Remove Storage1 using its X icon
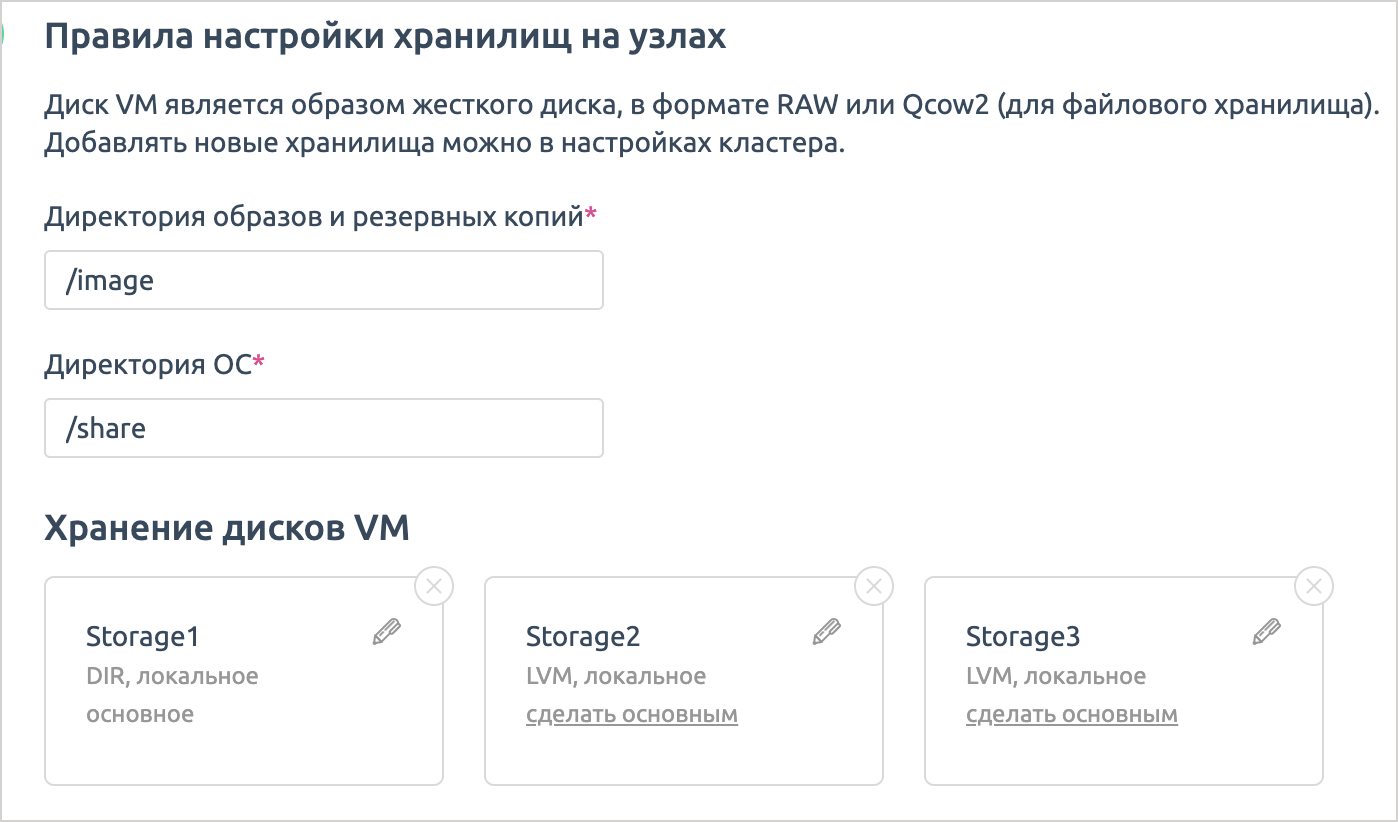The image size is (1398, 822). click(x=434, y=587)
